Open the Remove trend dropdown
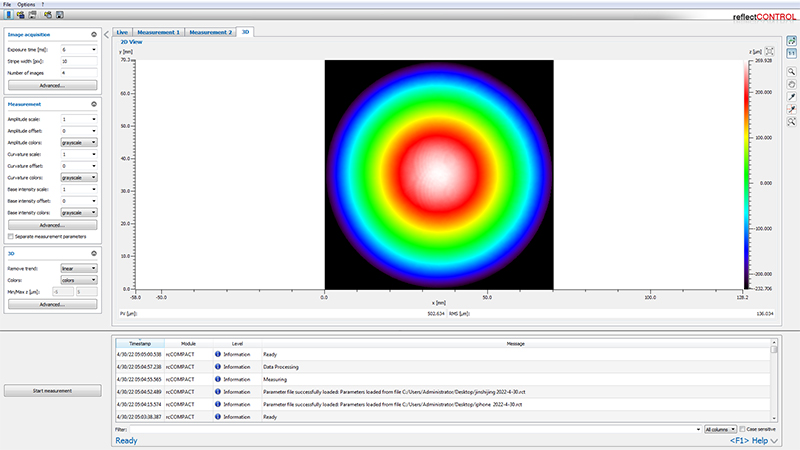 (78, 267)
